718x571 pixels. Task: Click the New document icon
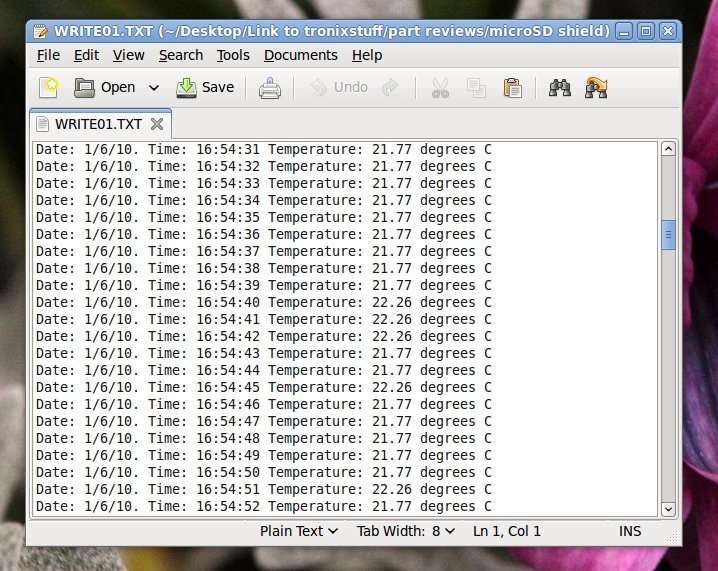(x=48, y=88)
